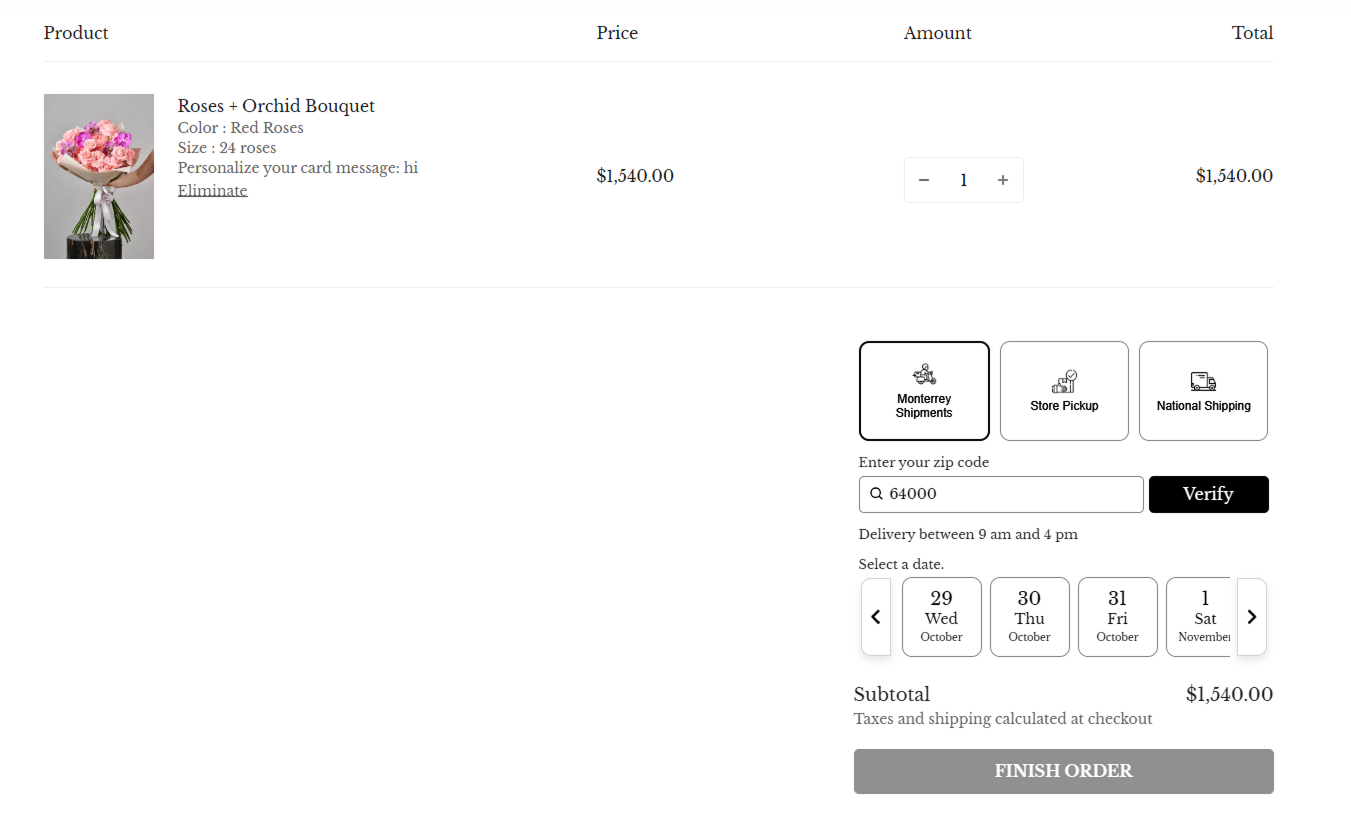
Task: Click the magnifier icon in the zip field
Action: [876, 494]
